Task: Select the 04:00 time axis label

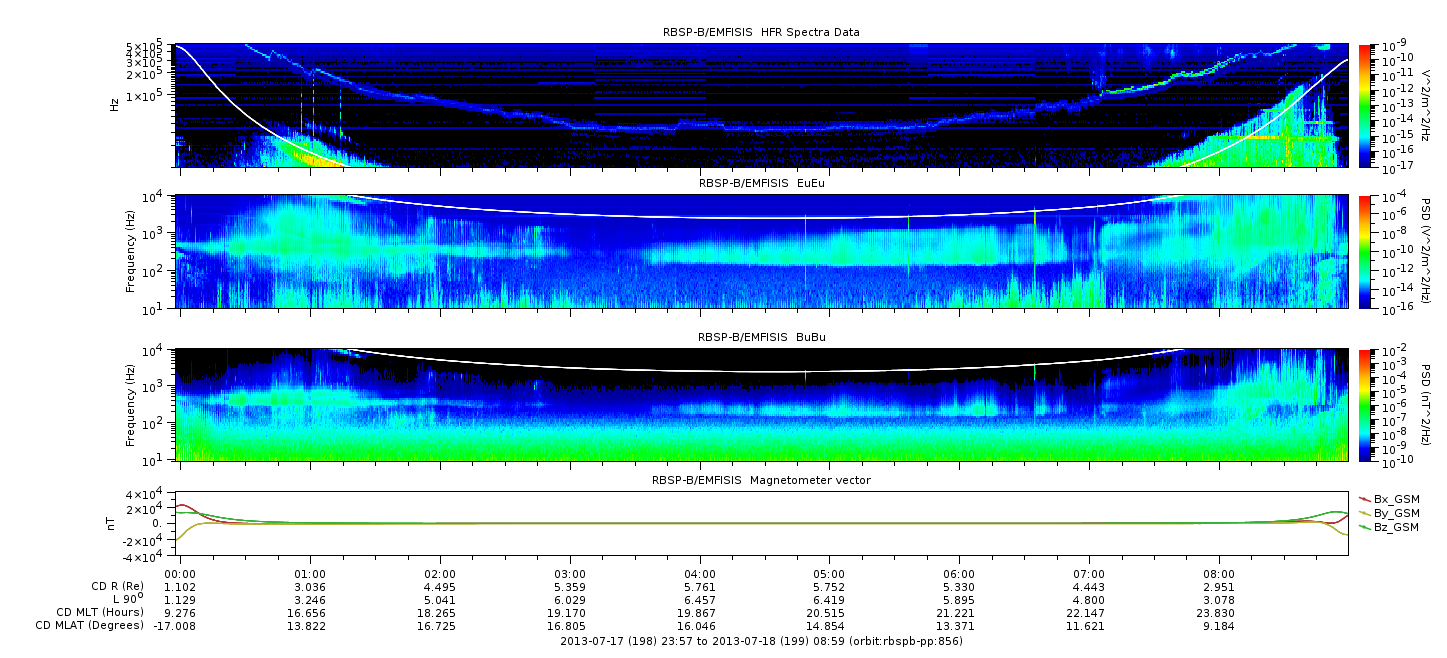Action: (700, 574)
